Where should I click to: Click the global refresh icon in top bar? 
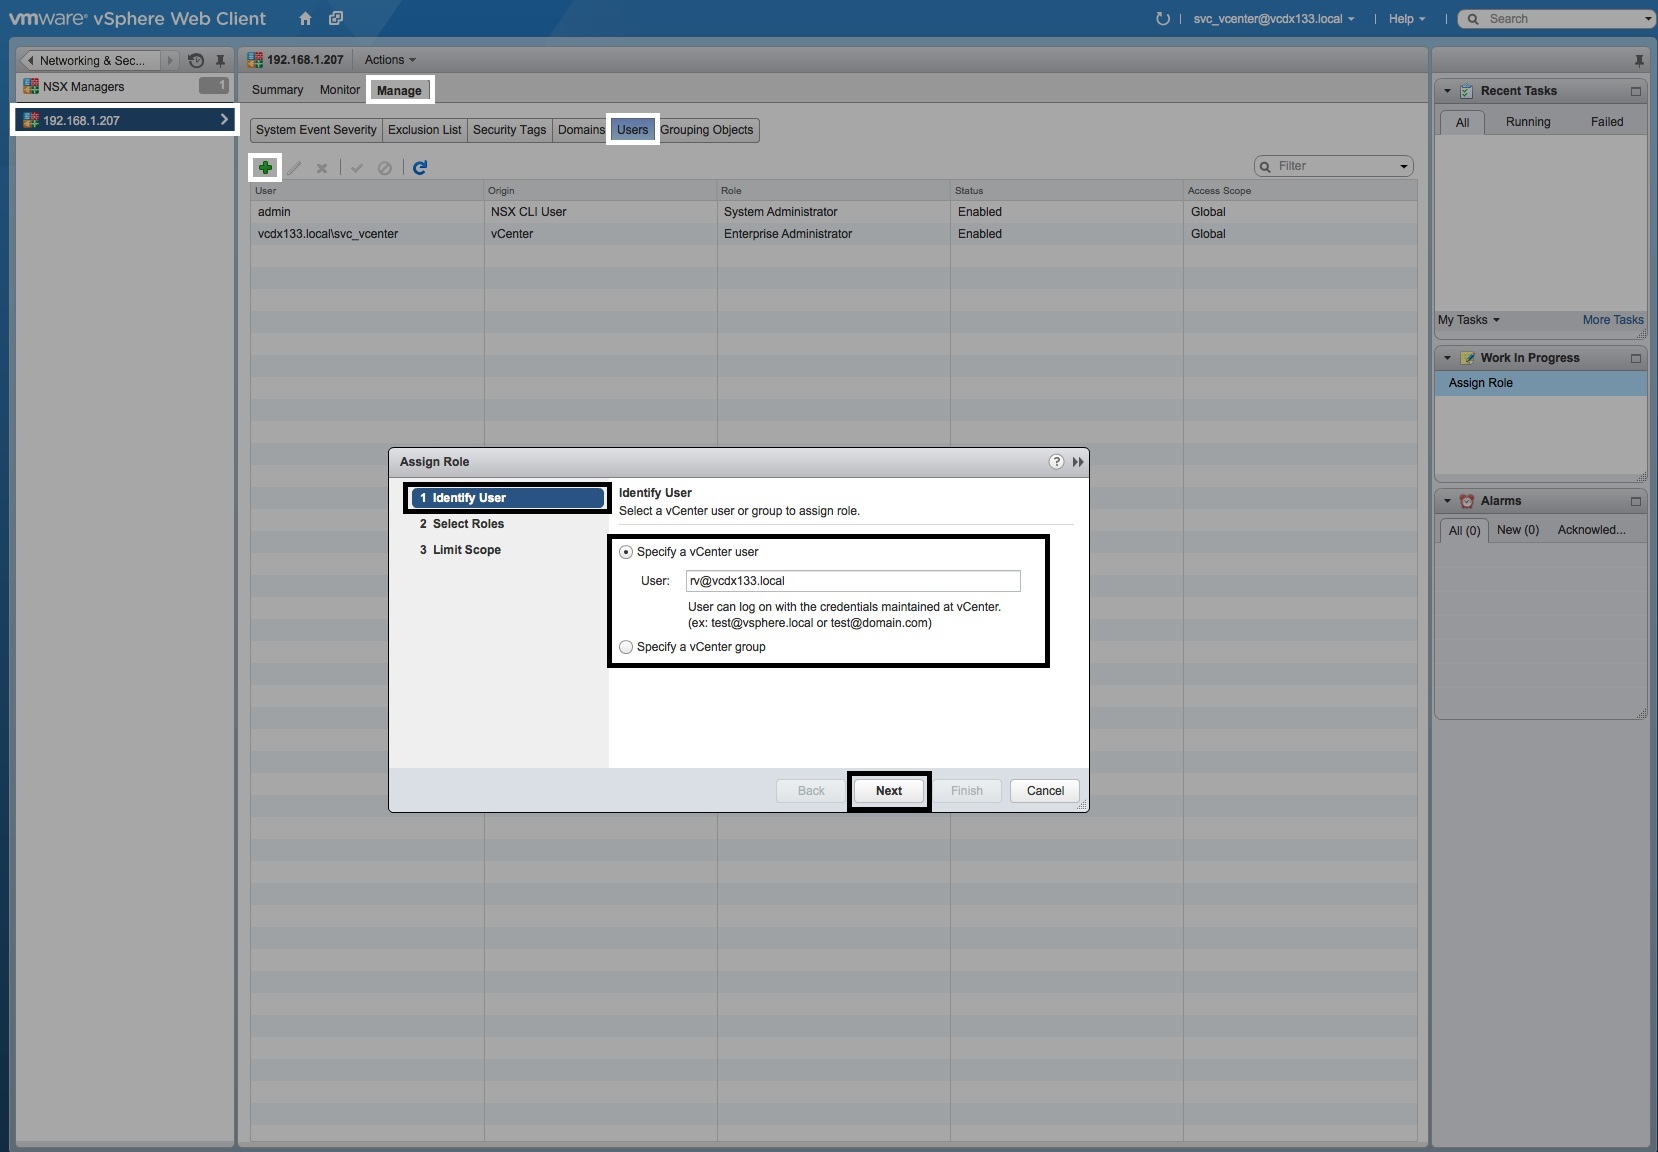click(x=1162, y=19)
